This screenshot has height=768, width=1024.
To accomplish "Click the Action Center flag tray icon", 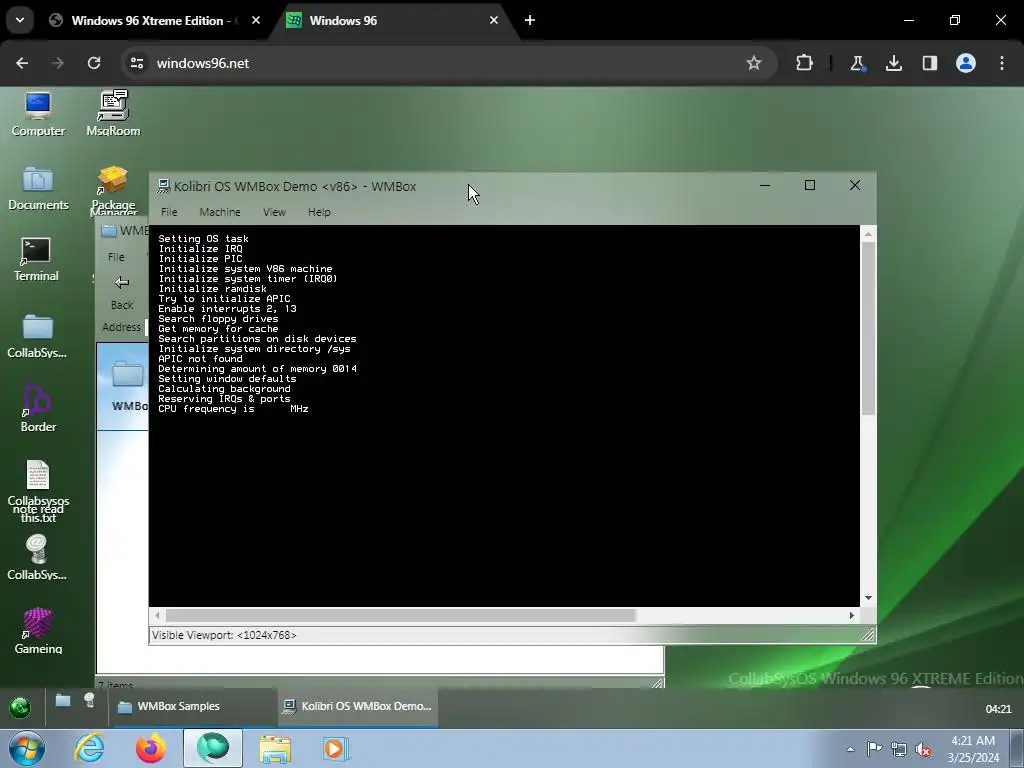I will (874, 748).
